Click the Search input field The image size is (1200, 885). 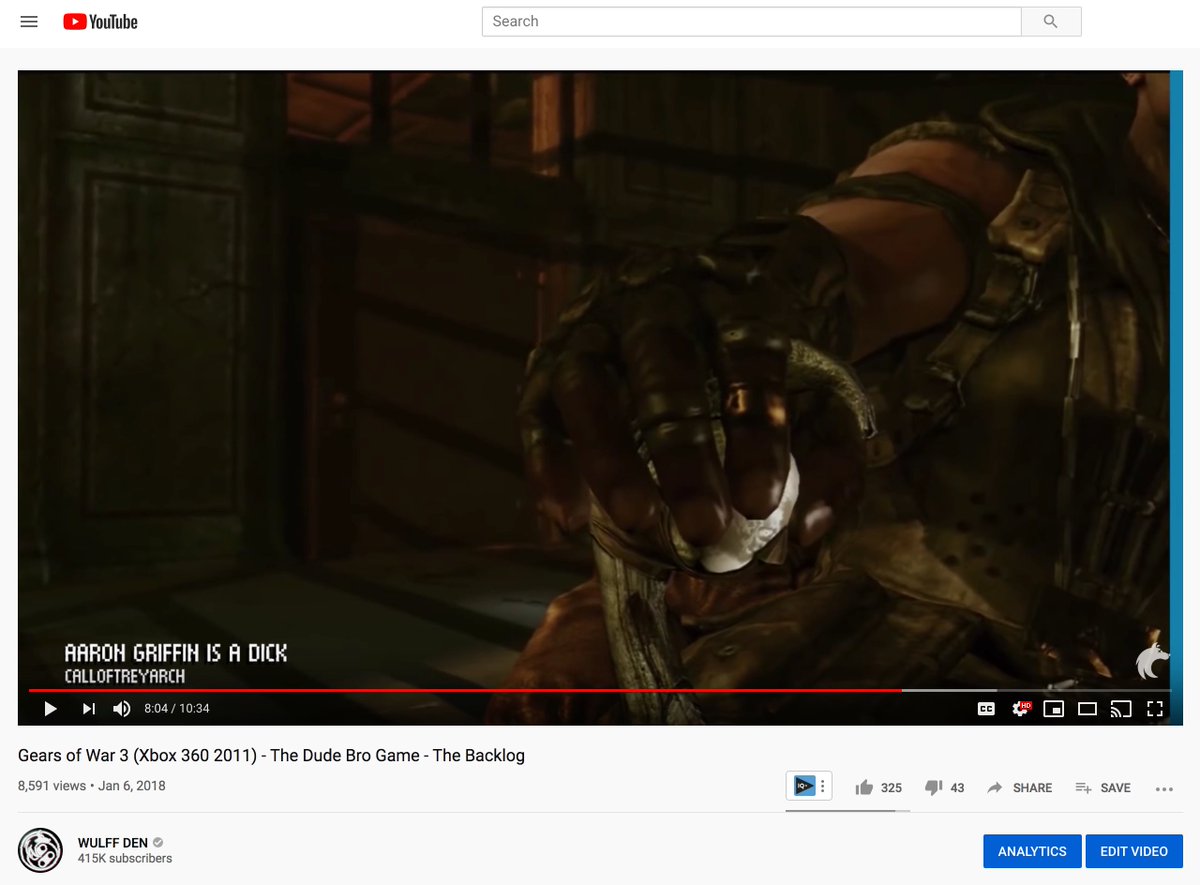(751, 21)
